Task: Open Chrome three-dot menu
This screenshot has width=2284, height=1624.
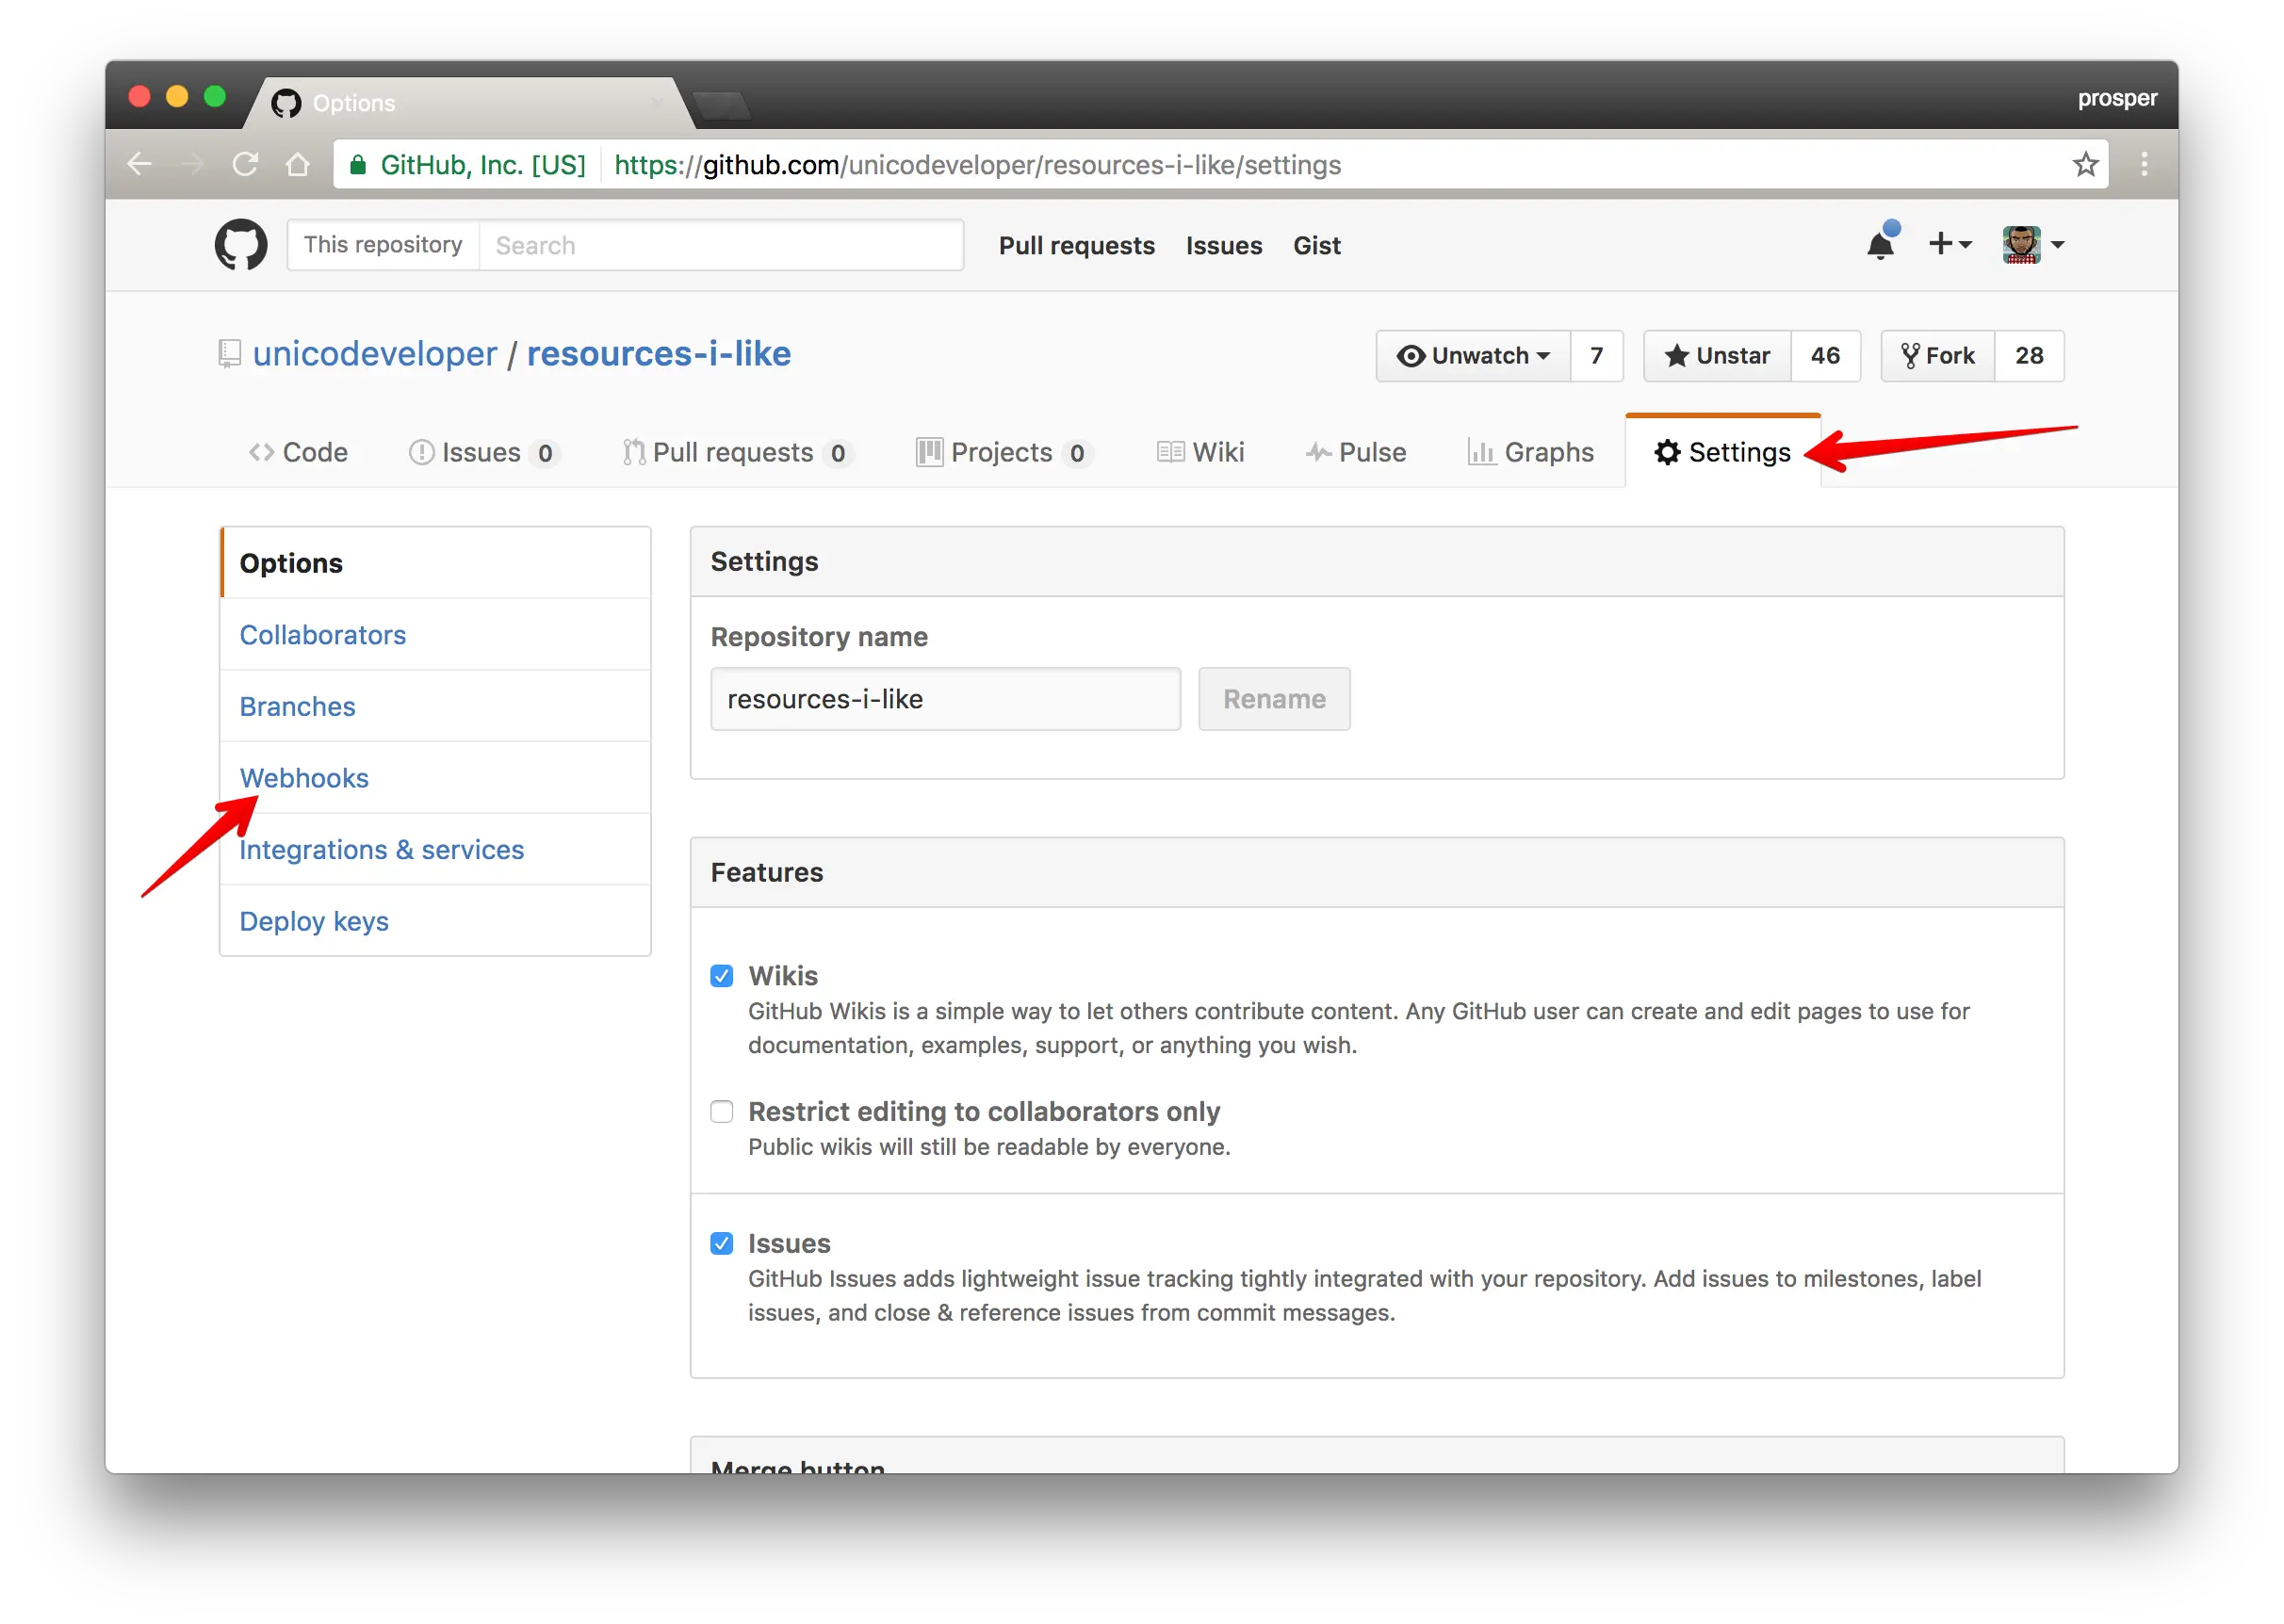Action: [x=2143, y=164]
